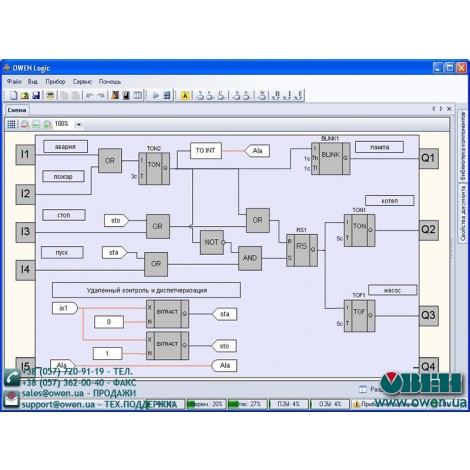The image size is (470, 470).
Task: Switch to the Схема tab
Action: coord(17,110)
